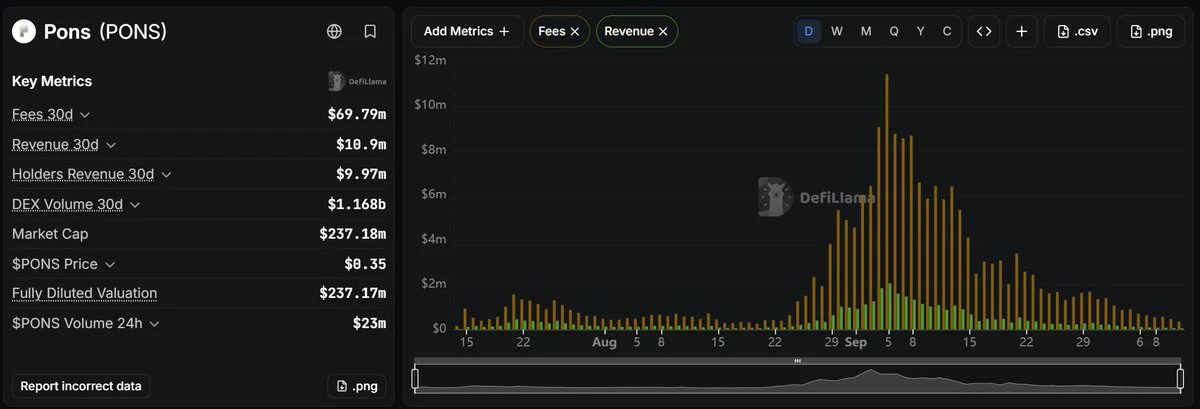Click the $12m y-axis label
1200x409 pixels.
pyautogui.click(x=431, y=60)
